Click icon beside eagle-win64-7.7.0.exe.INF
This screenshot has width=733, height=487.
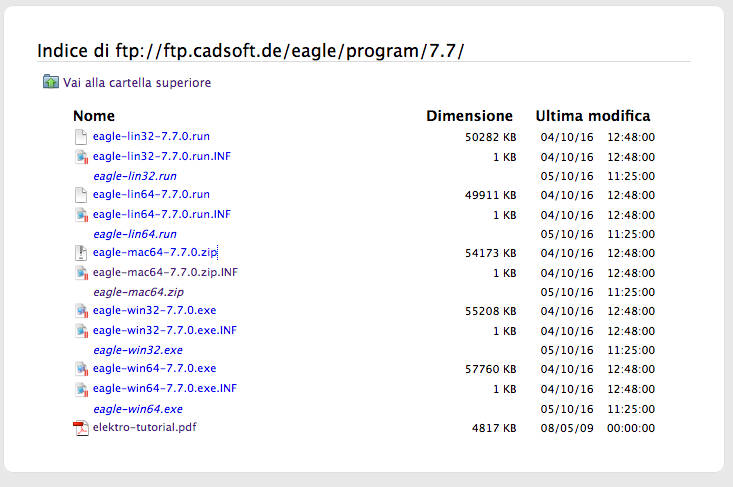point(81,388)
